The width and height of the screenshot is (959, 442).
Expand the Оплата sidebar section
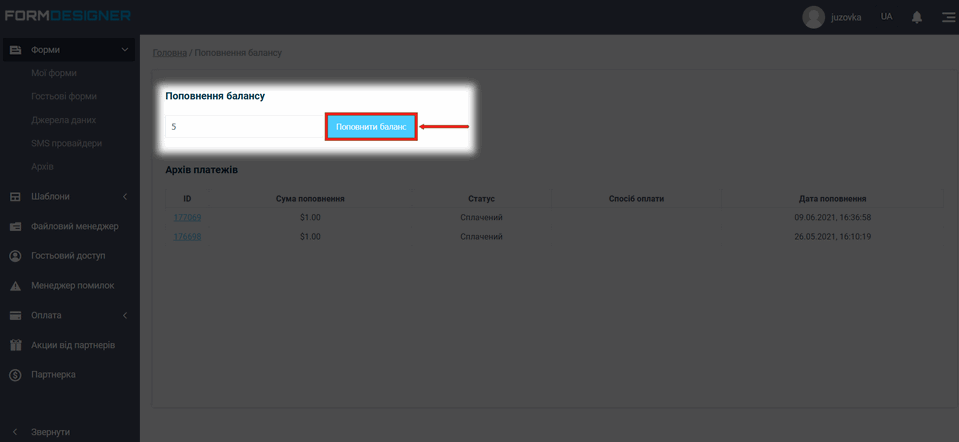(125, 316)
